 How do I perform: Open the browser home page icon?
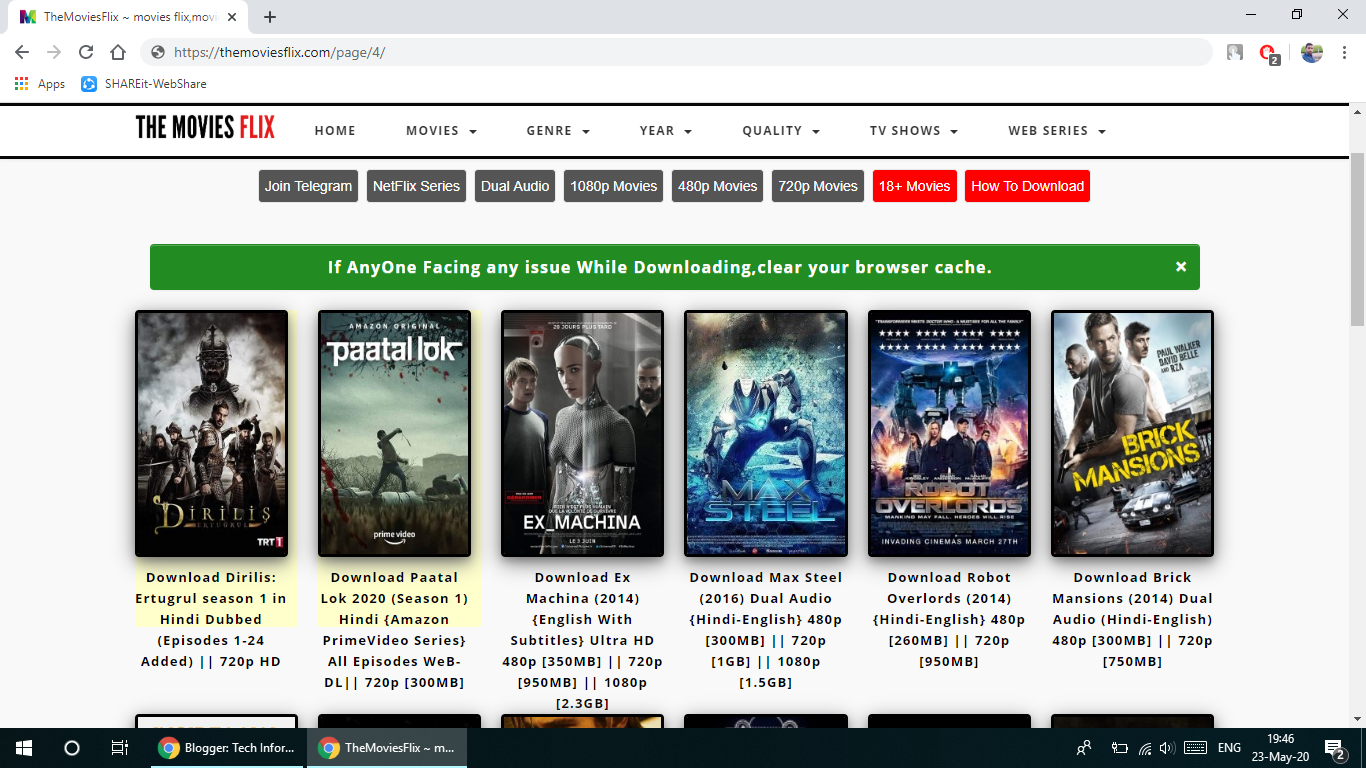118,52
